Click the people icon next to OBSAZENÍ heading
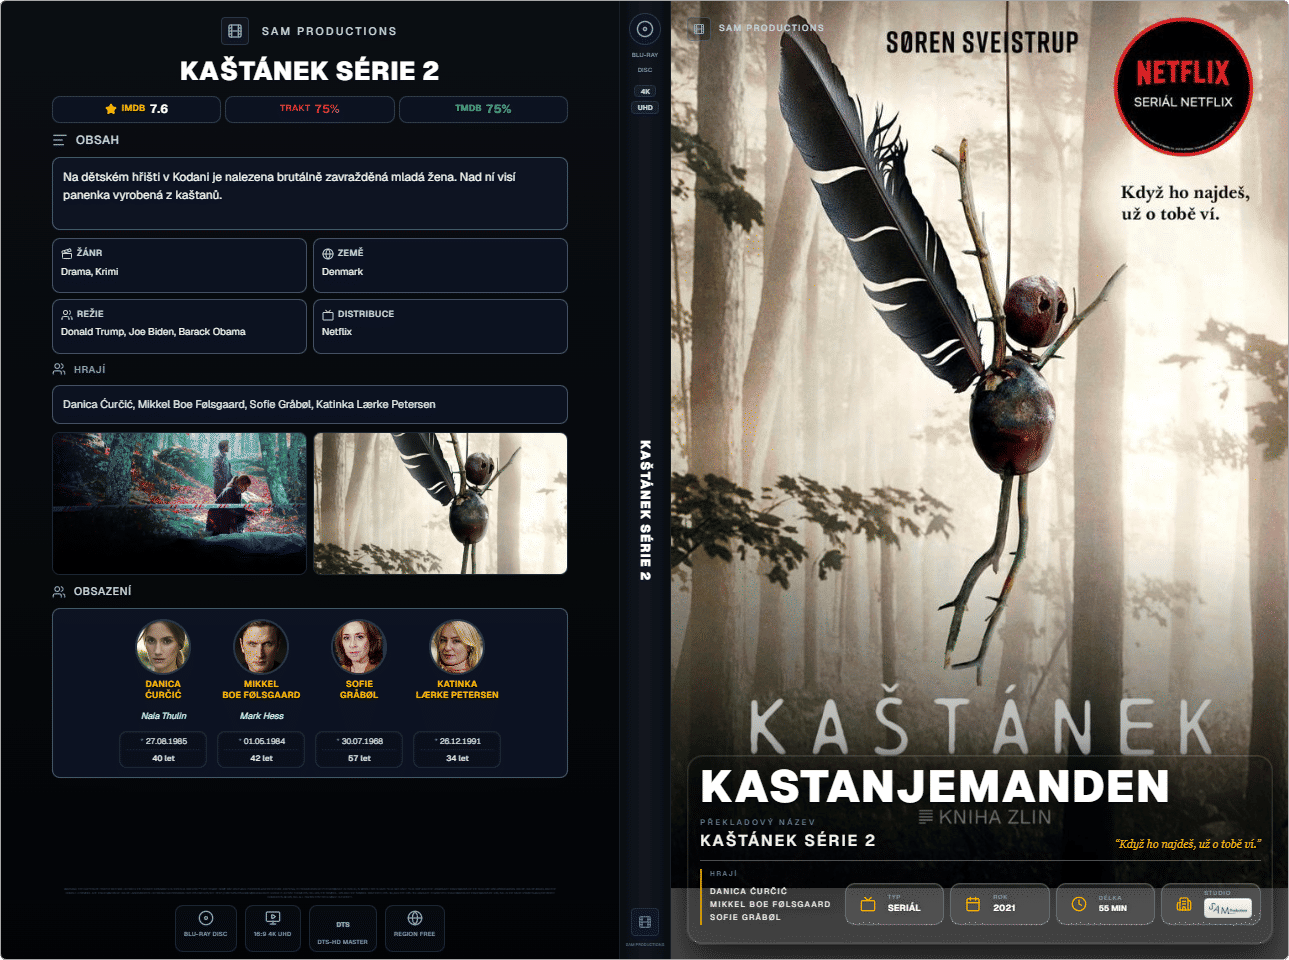This screenshot has width=1289, height=960. (x=59, y=591)
